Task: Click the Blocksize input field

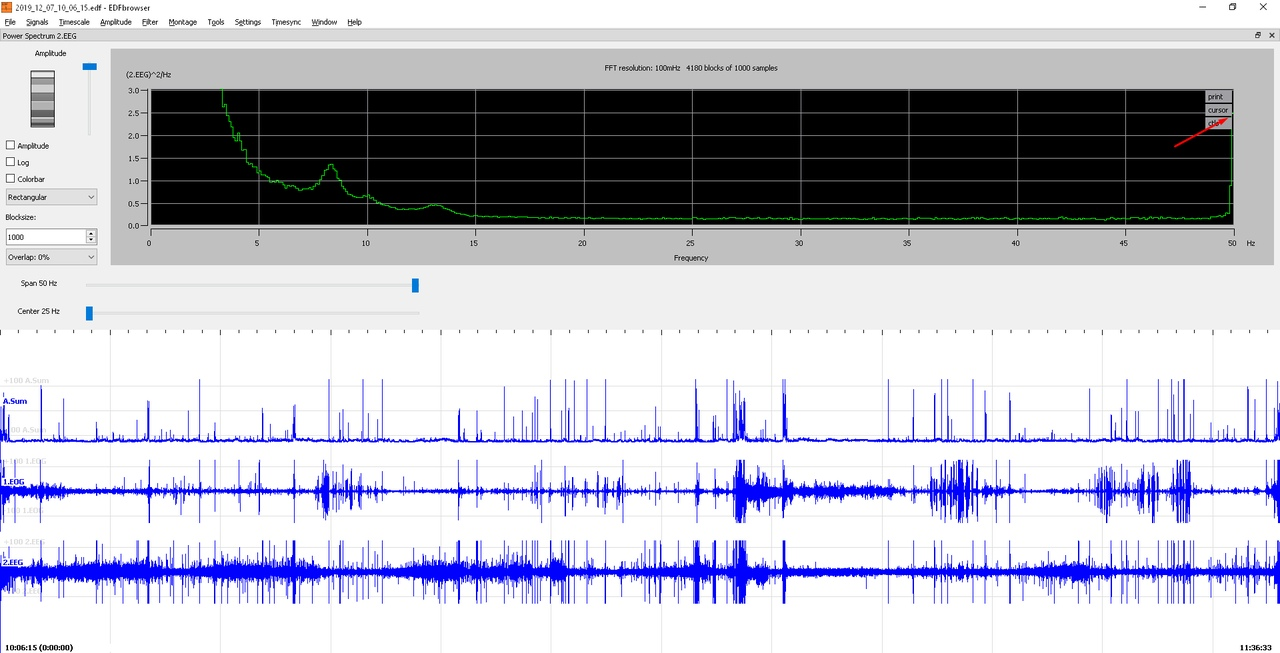Action: [x=46, y=237]
